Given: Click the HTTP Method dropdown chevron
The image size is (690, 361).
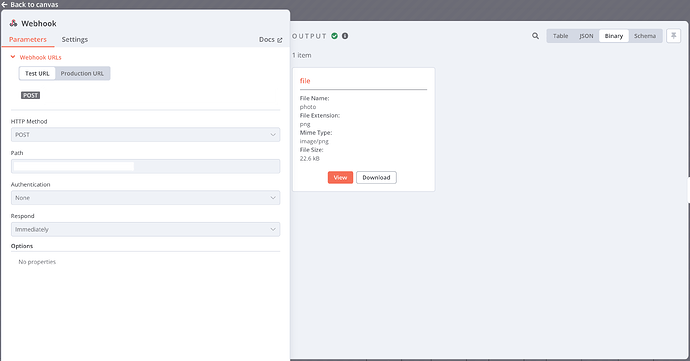Looking at the screenshot, I should [x=273, y=135].
